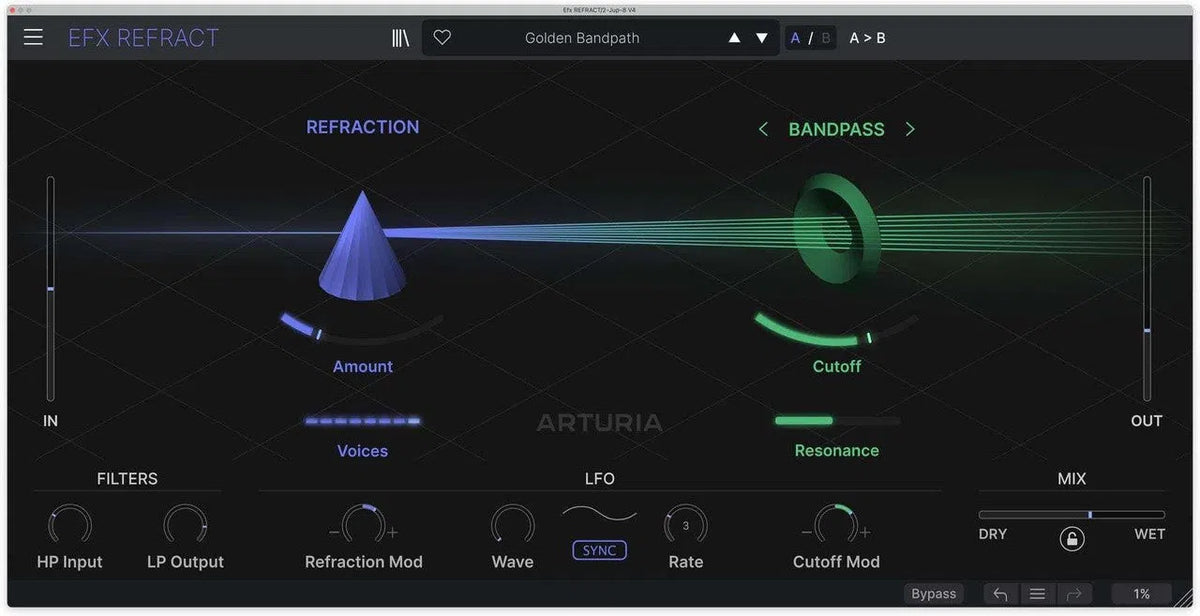
Task: Click A > B to copy settings
Action: [866, 37]
